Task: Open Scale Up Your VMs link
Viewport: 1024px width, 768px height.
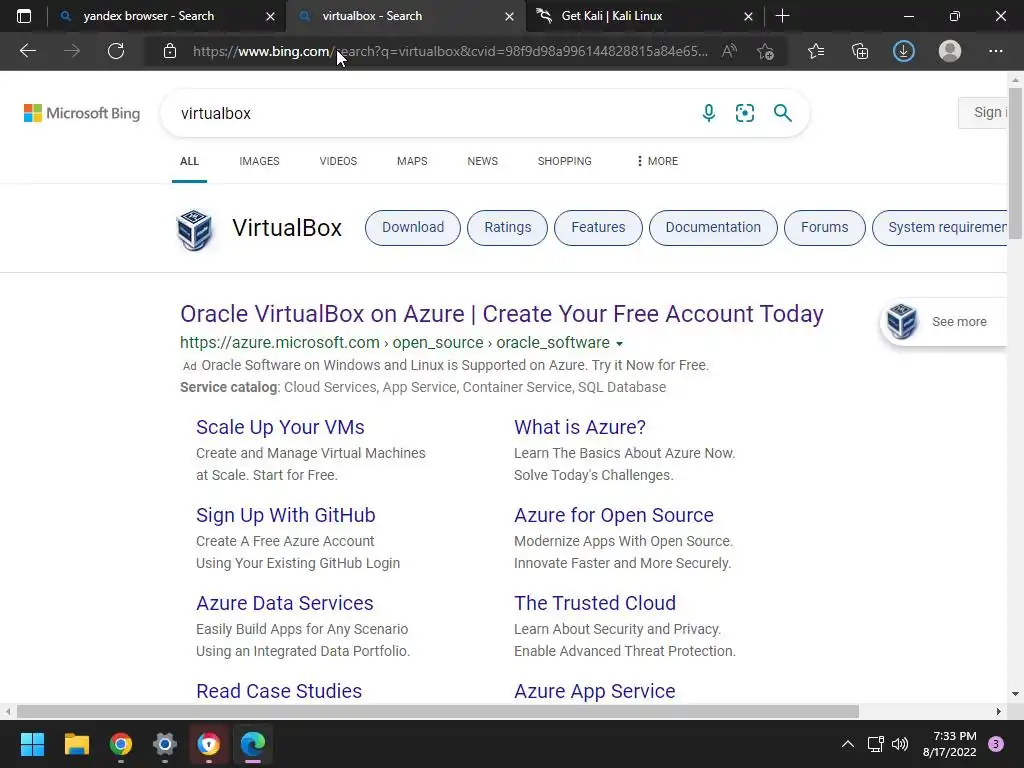Action: coord(280,427)
